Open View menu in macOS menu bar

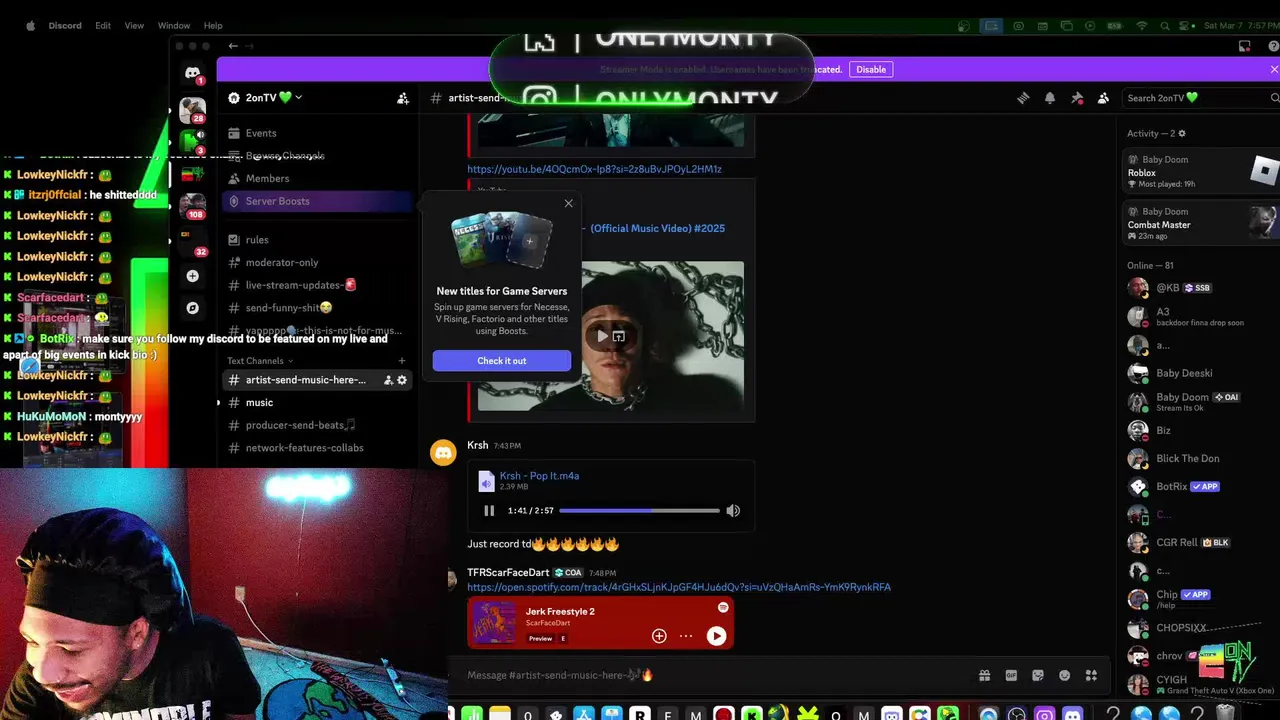click(x=134, y=25)
